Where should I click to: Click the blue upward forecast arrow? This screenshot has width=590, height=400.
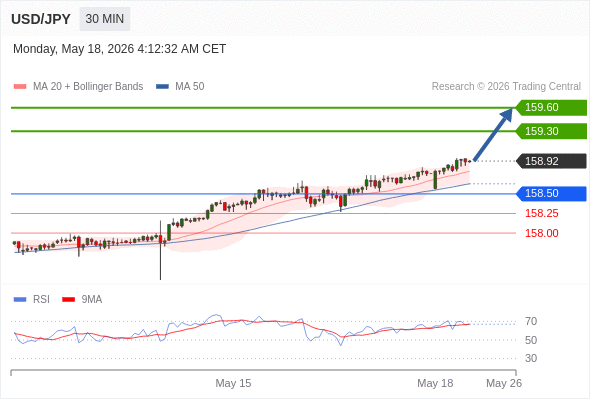pyautogui.click(x=493, y=134)
